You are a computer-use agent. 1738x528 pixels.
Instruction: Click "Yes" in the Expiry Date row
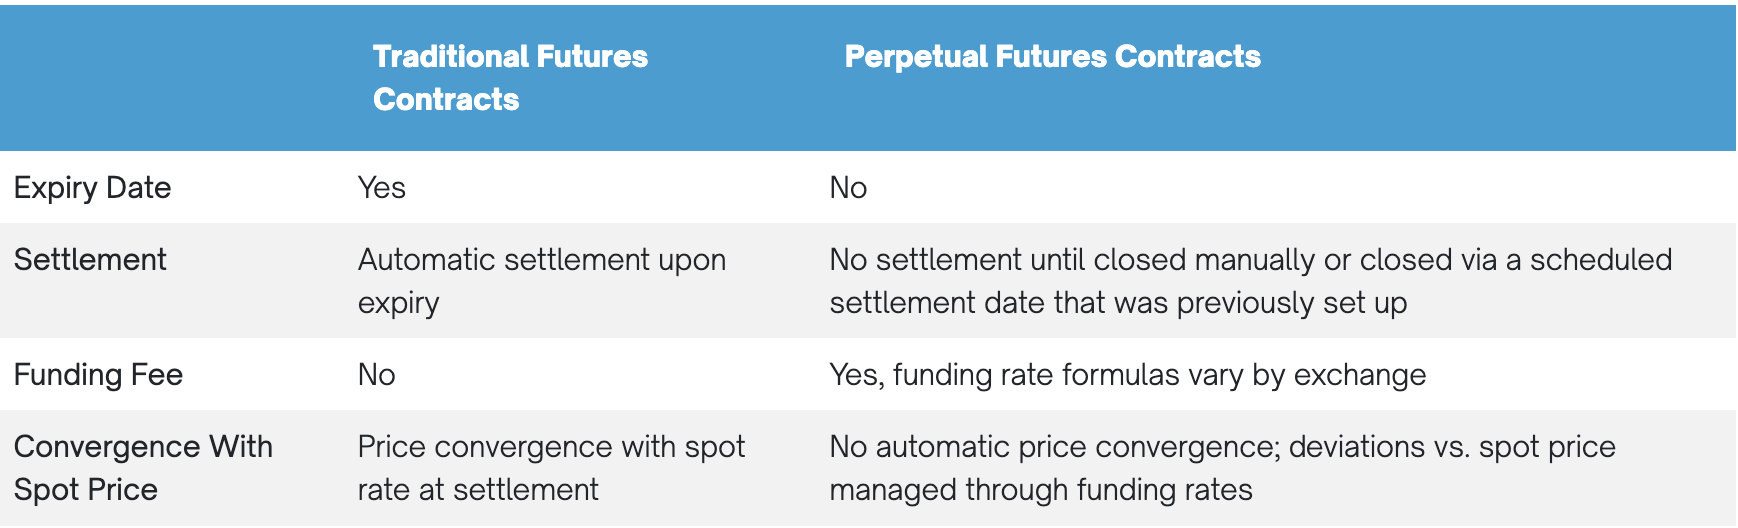(x=381, y=188)
